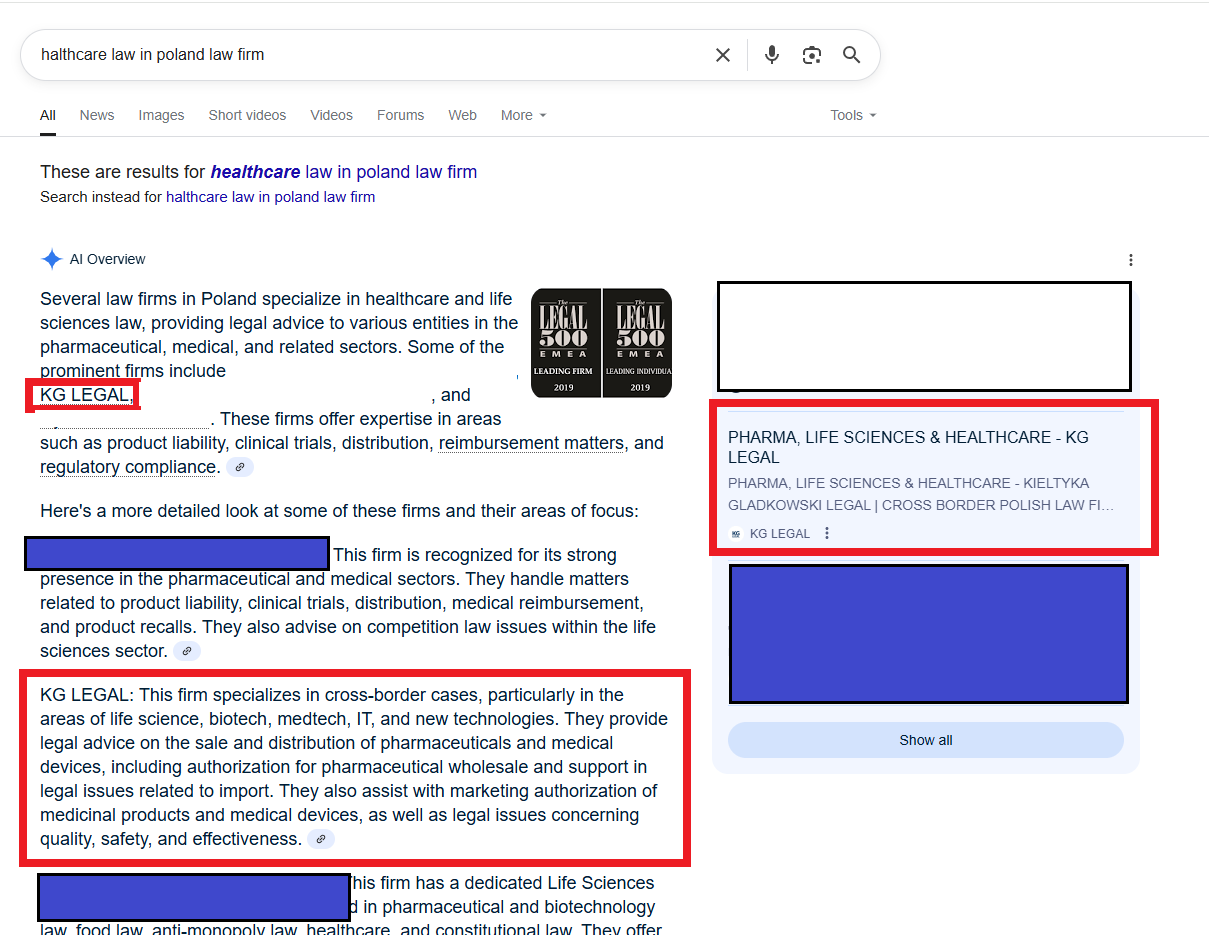
Task: Open the AI Overview three-dot options menu
Action: 1131,260
